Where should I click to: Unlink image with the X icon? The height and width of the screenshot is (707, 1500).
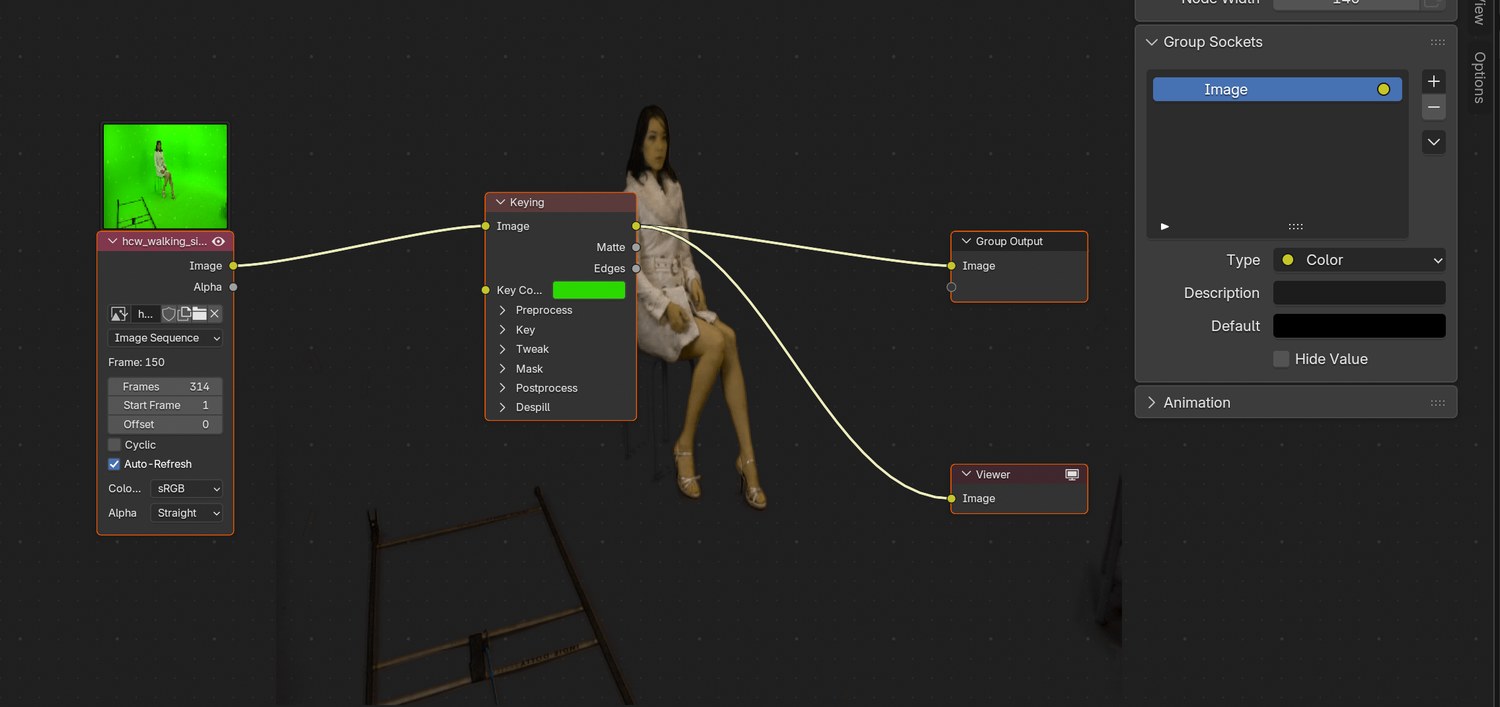click(x=214, y=314)
